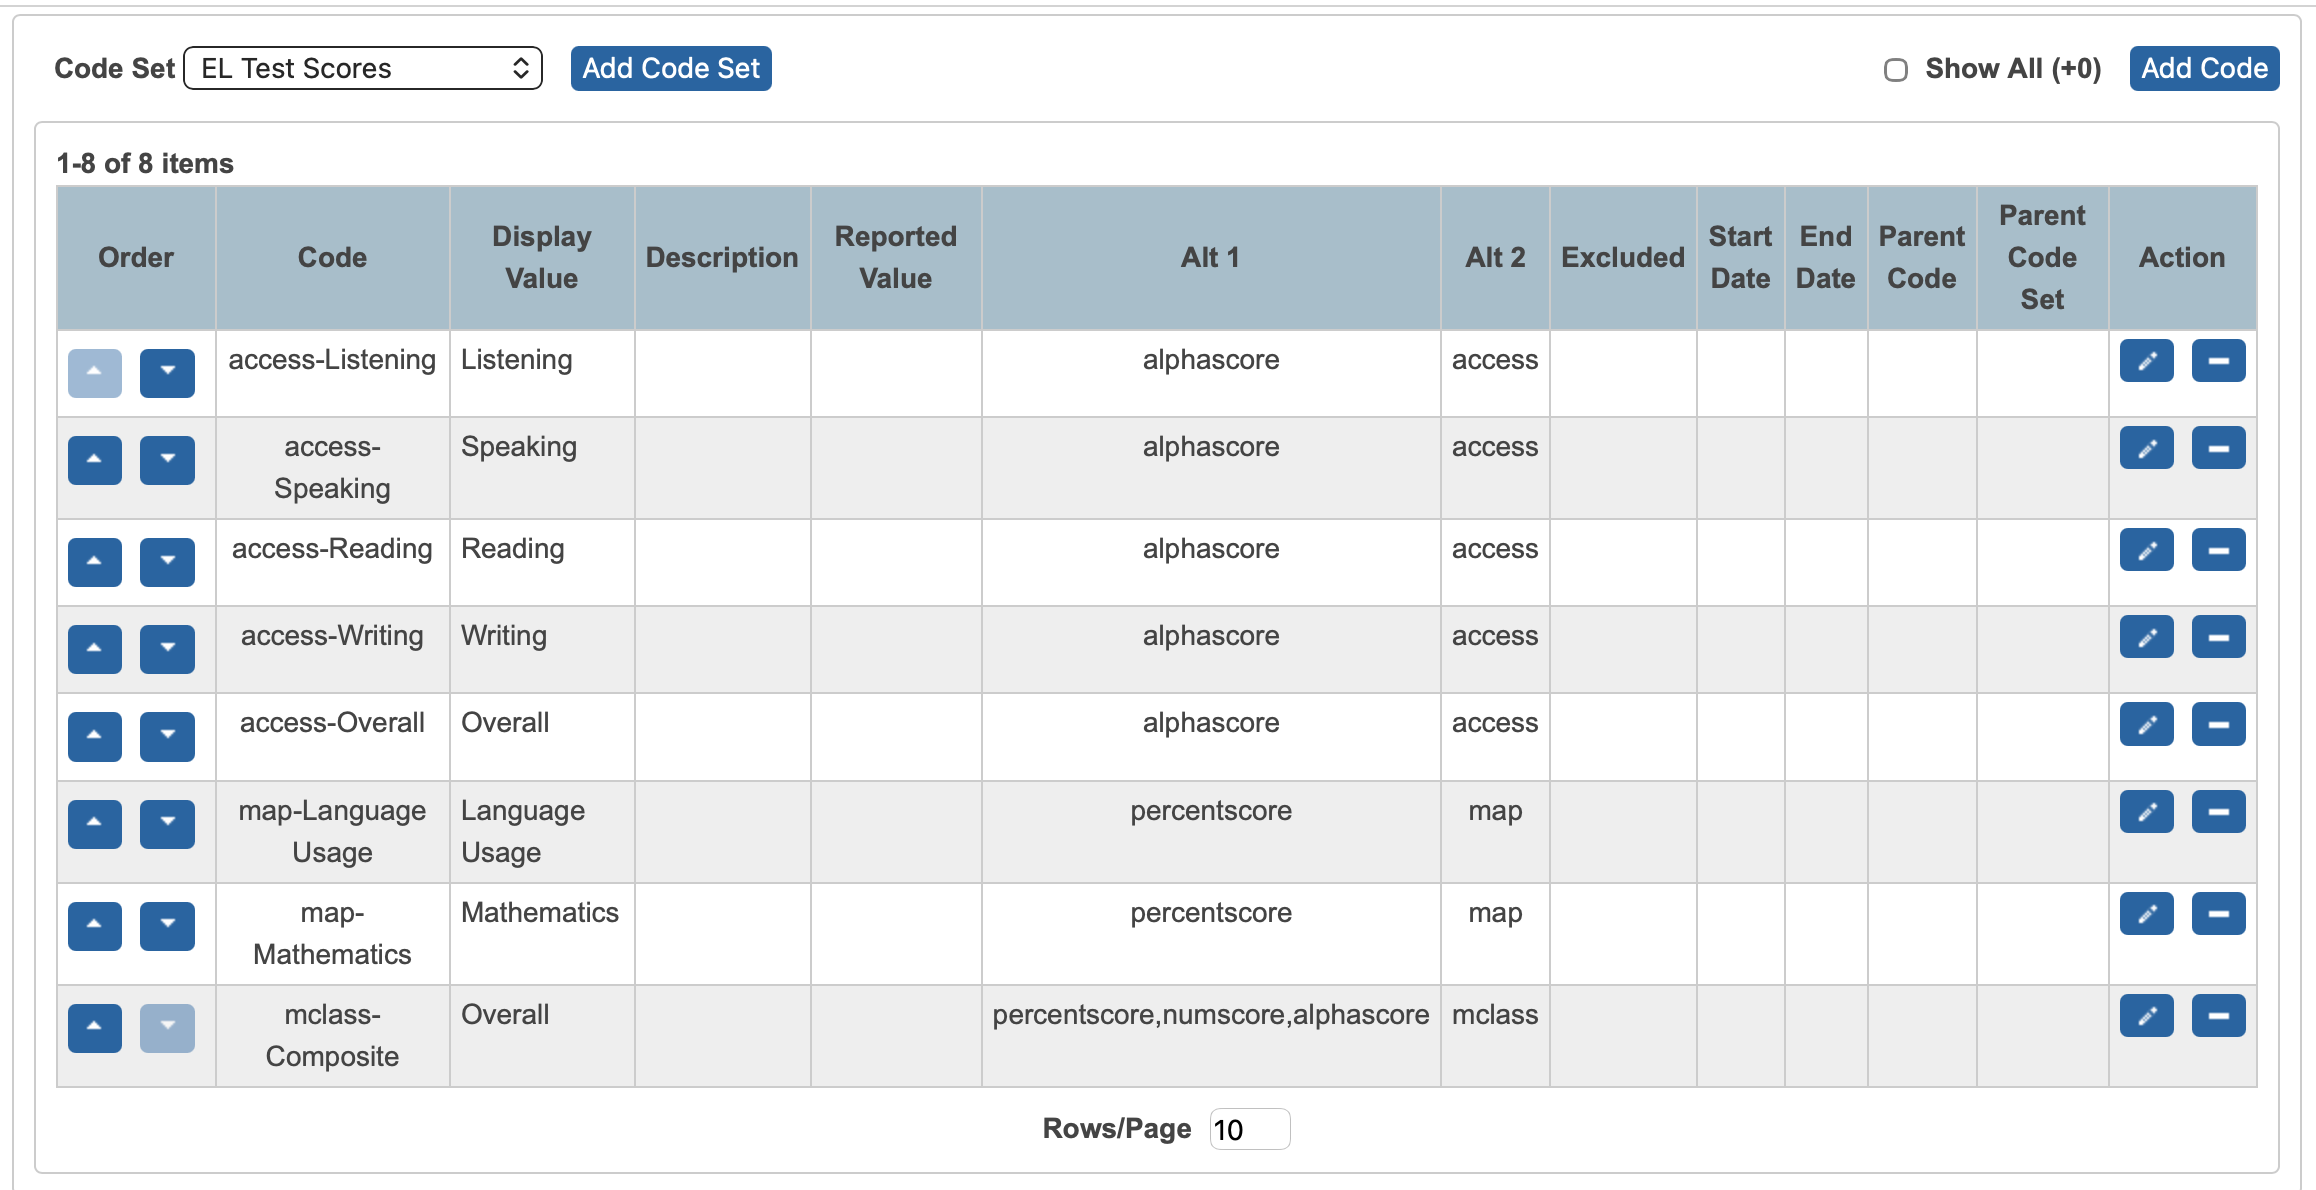This screenshot has height=1190, width=2316.
Task: Remove the access-Overall code
Action: click(x=2218, y=724)
